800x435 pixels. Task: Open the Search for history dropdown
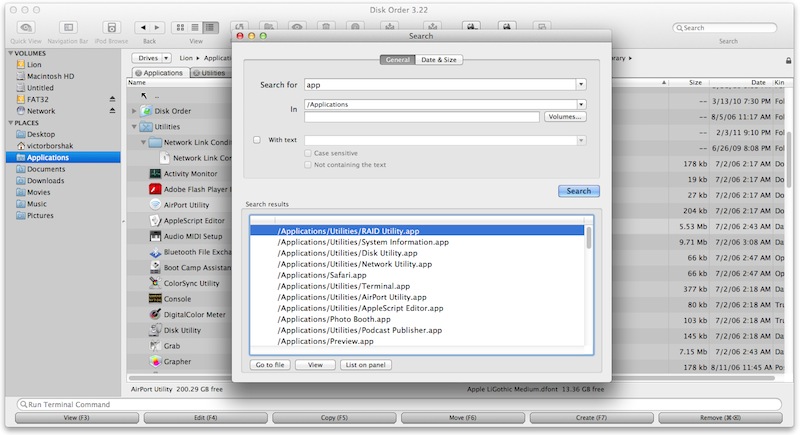coord(580,85)
